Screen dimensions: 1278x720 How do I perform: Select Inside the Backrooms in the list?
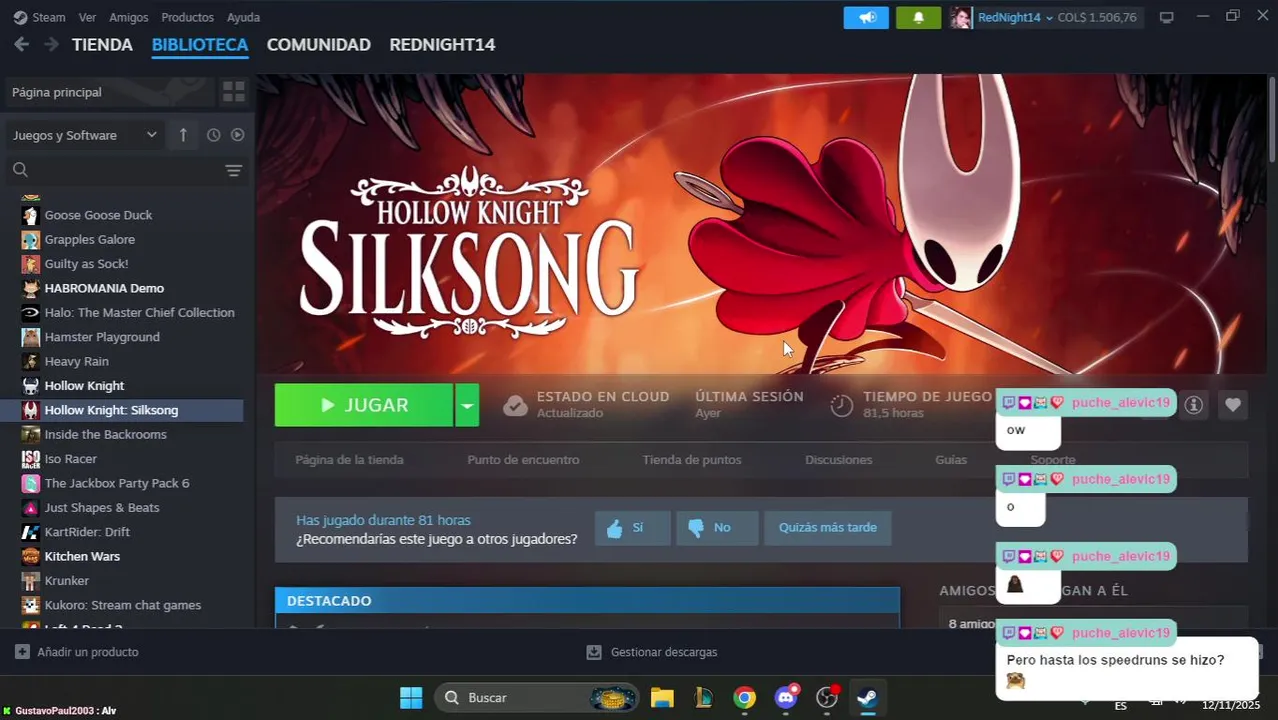105,435
